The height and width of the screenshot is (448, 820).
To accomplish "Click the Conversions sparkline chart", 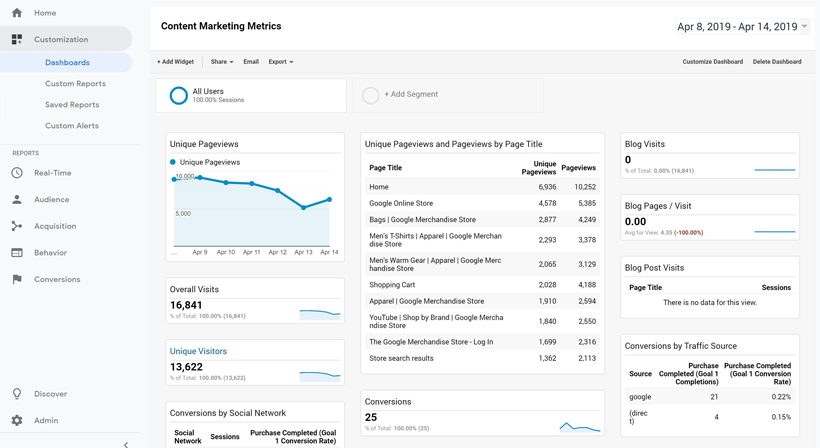I will [x=580, y=427].
